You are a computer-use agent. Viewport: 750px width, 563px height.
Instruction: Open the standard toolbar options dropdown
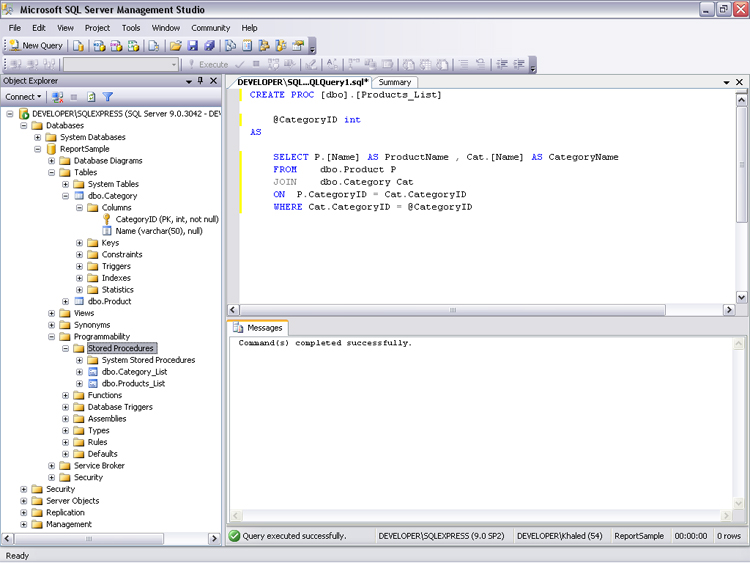[312, 46]
